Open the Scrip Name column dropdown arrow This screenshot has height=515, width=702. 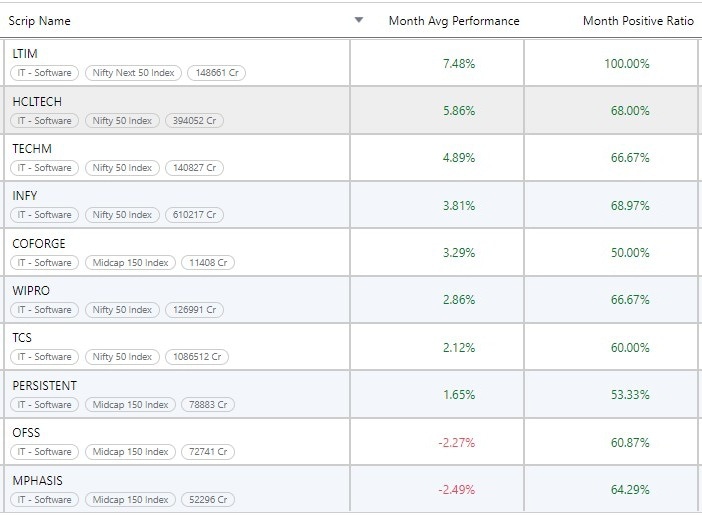(x=359, y=21)
